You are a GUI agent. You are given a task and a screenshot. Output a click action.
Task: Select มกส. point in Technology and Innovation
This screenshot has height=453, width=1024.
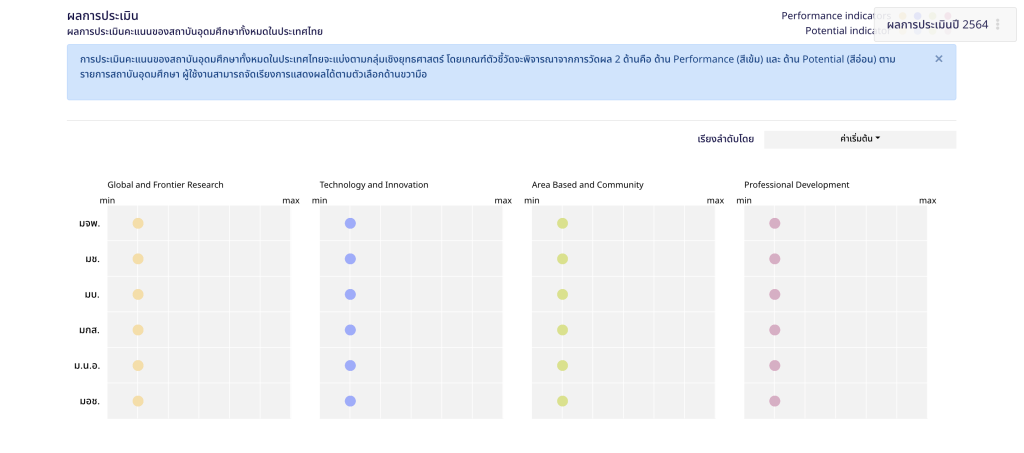click(x=350, y=330)
